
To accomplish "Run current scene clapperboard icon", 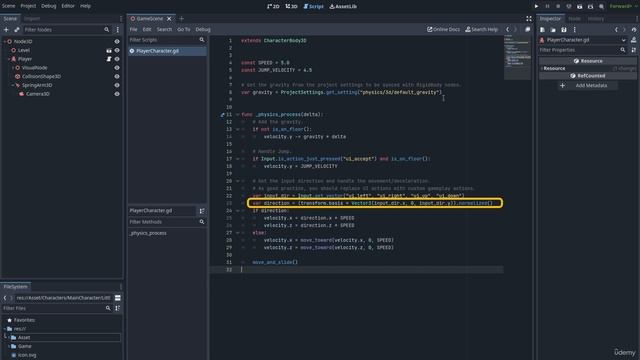I will [580, 6].
